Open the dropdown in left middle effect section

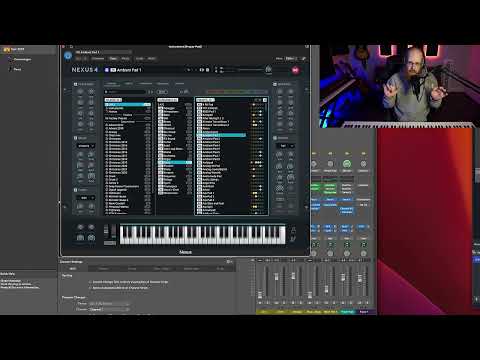click(x=86, y=146)
